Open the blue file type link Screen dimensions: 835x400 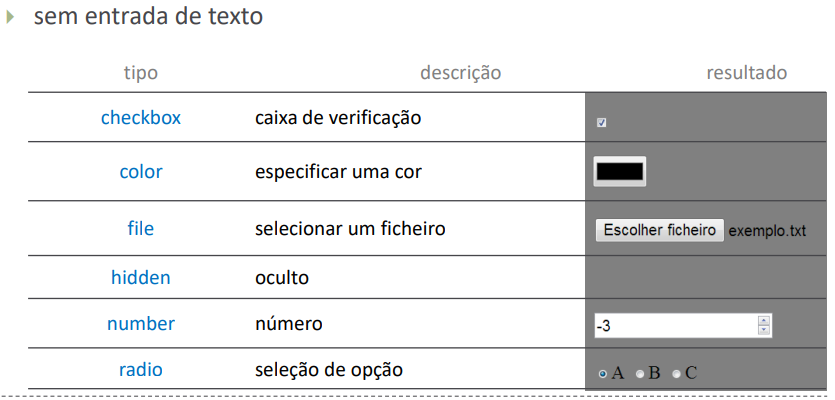coord(141,229)
